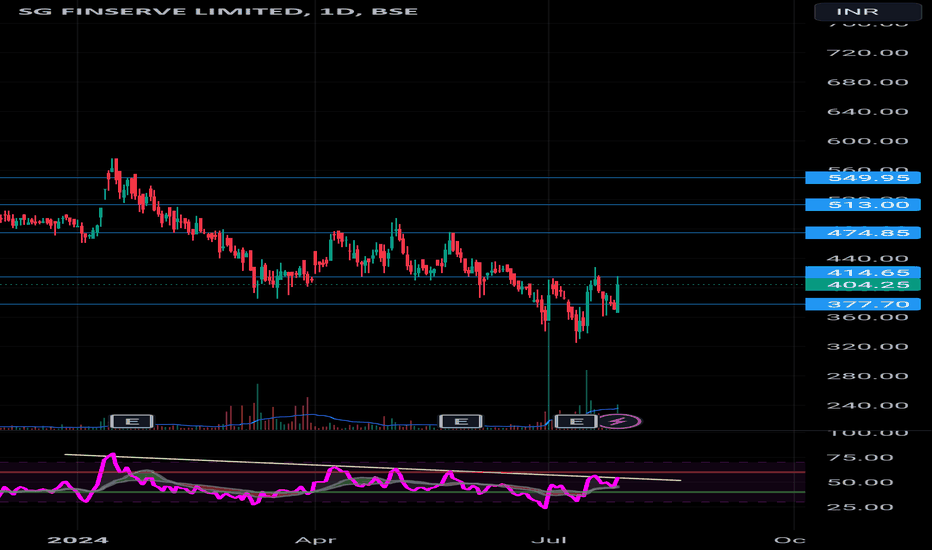Click the 75.00 RSI axis value
Viewport: 932px width, 550px height.
tap(860, 457)
